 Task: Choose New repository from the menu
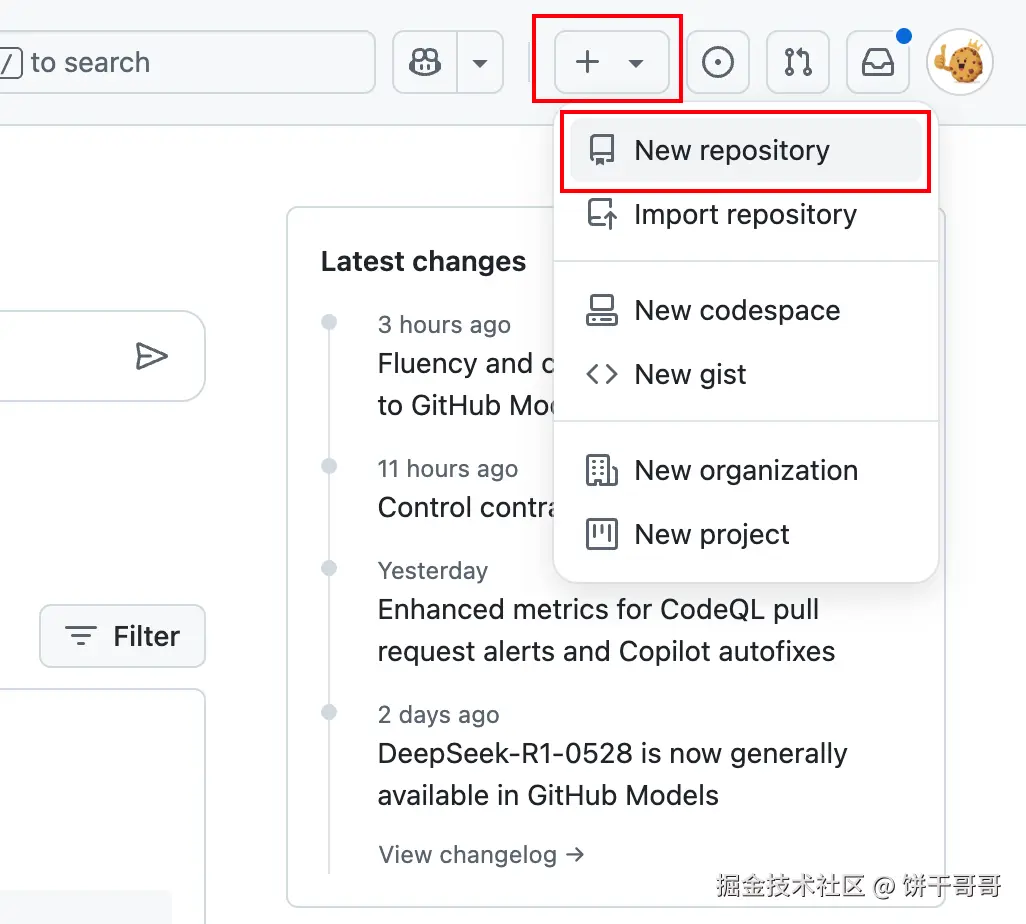coord(746,151)
